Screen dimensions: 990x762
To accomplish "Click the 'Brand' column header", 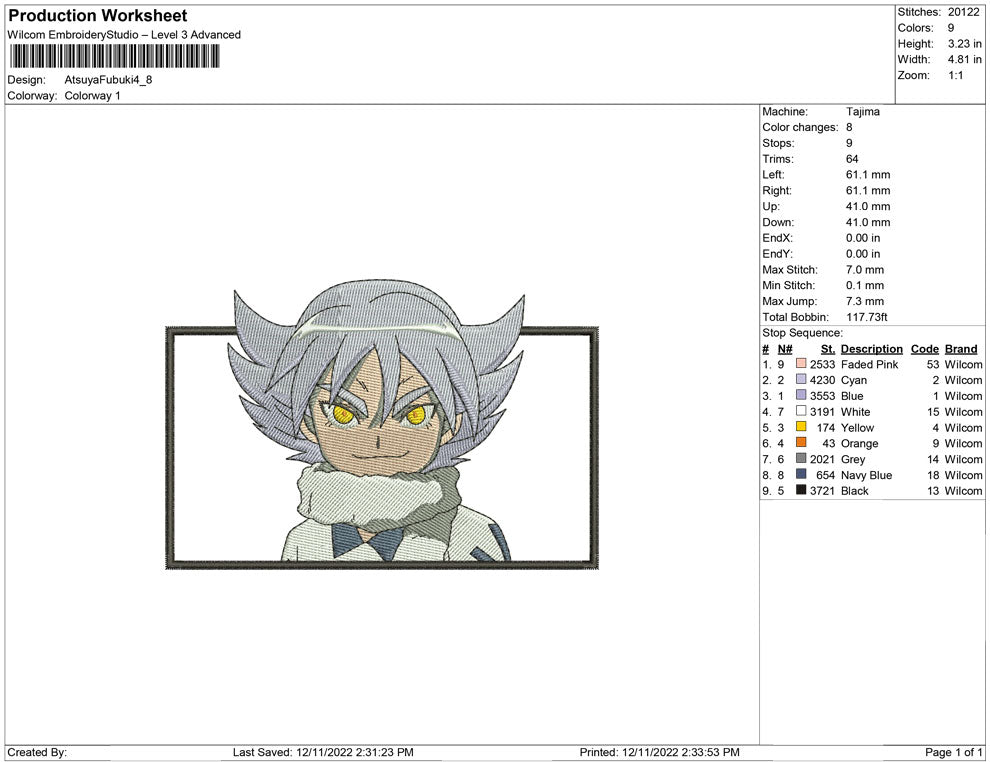I will pyautogui.click(x=961, y=349).
